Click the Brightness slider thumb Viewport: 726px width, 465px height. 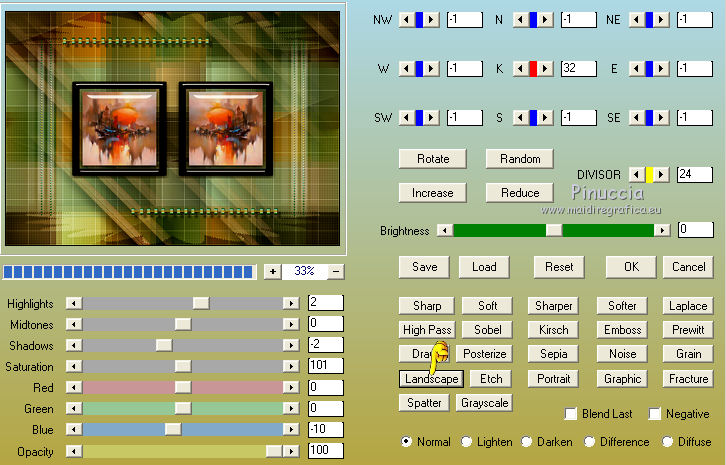tap(554, 230)
